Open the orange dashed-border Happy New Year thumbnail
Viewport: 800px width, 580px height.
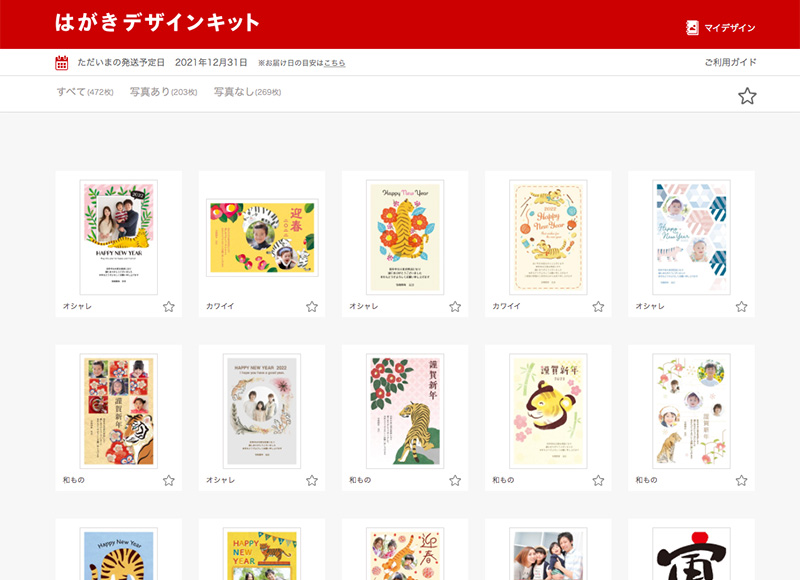coord(548,237)
